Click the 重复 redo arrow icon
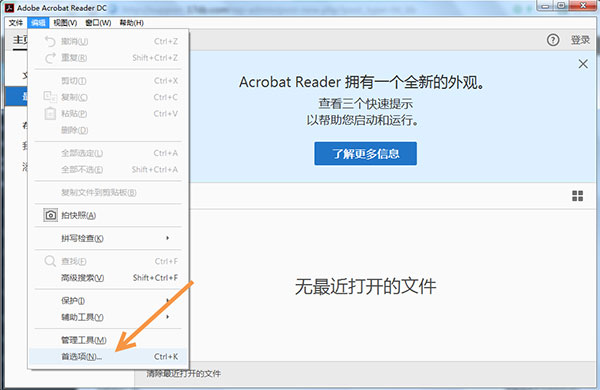This screenshot has height=390, width=600. [50, 58]
